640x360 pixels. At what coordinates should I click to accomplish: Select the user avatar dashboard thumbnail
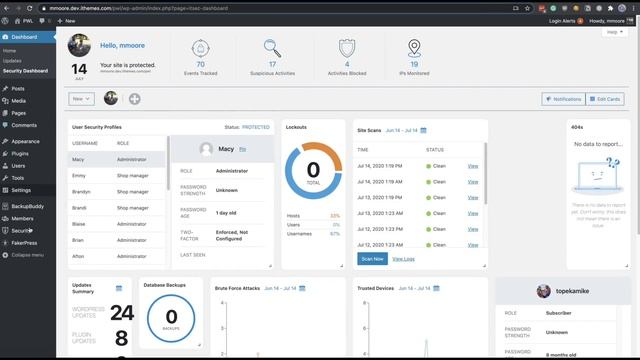click(x=111, y=98)
